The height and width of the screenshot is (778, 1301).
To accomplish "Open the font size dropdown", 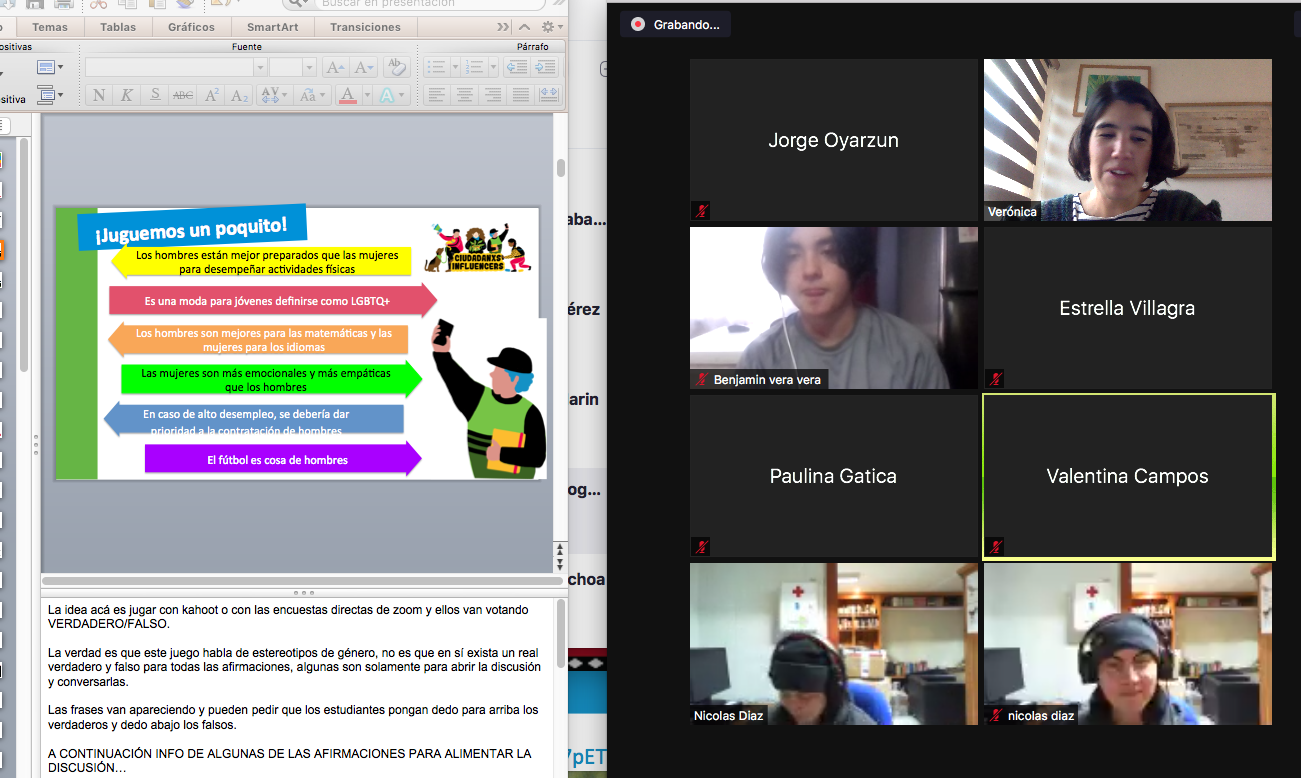I will pos(309,68).
